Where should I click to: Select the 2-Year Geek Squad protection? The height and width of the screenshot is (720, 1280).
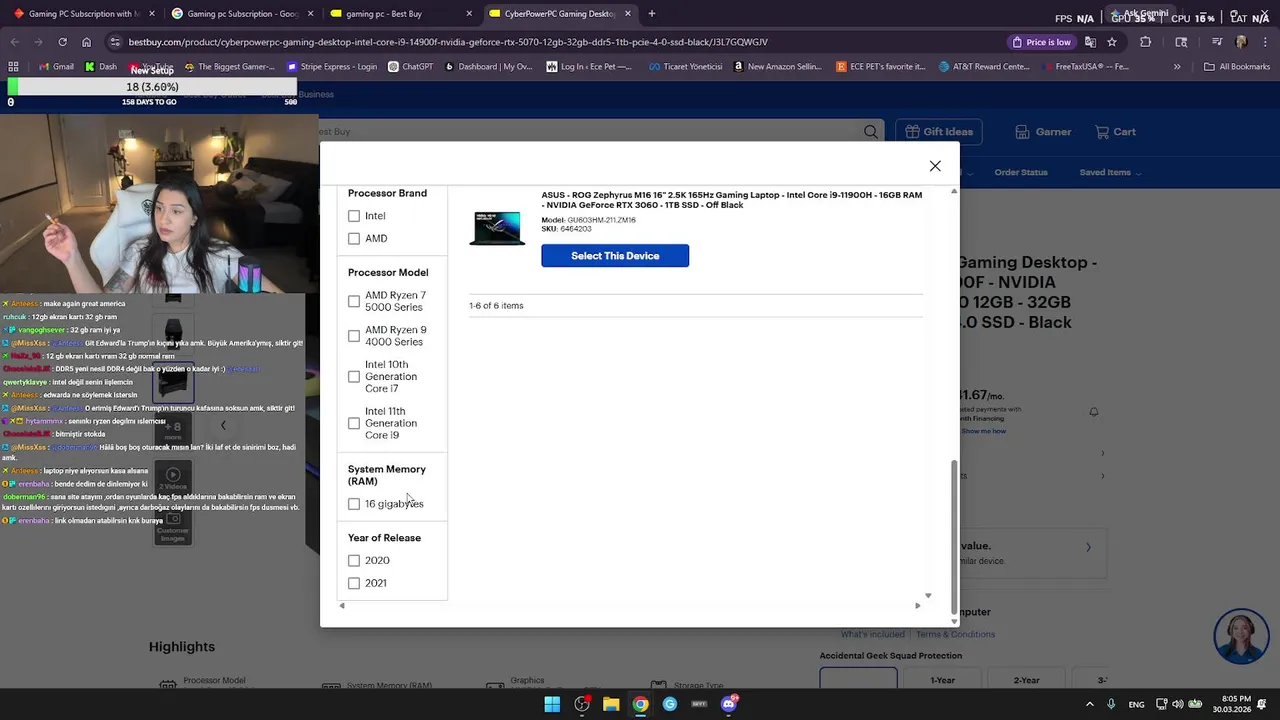[x=1027, y=680]
